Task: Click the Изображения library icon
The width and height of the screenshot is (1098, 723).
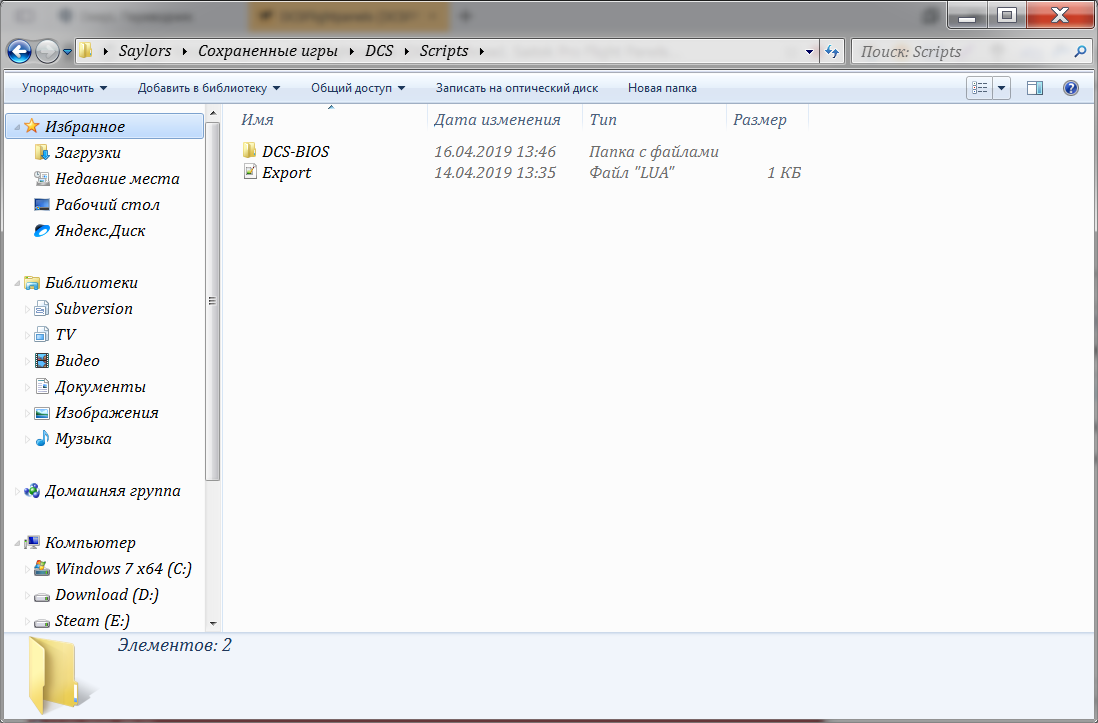Action: click(x=42, y=413)
